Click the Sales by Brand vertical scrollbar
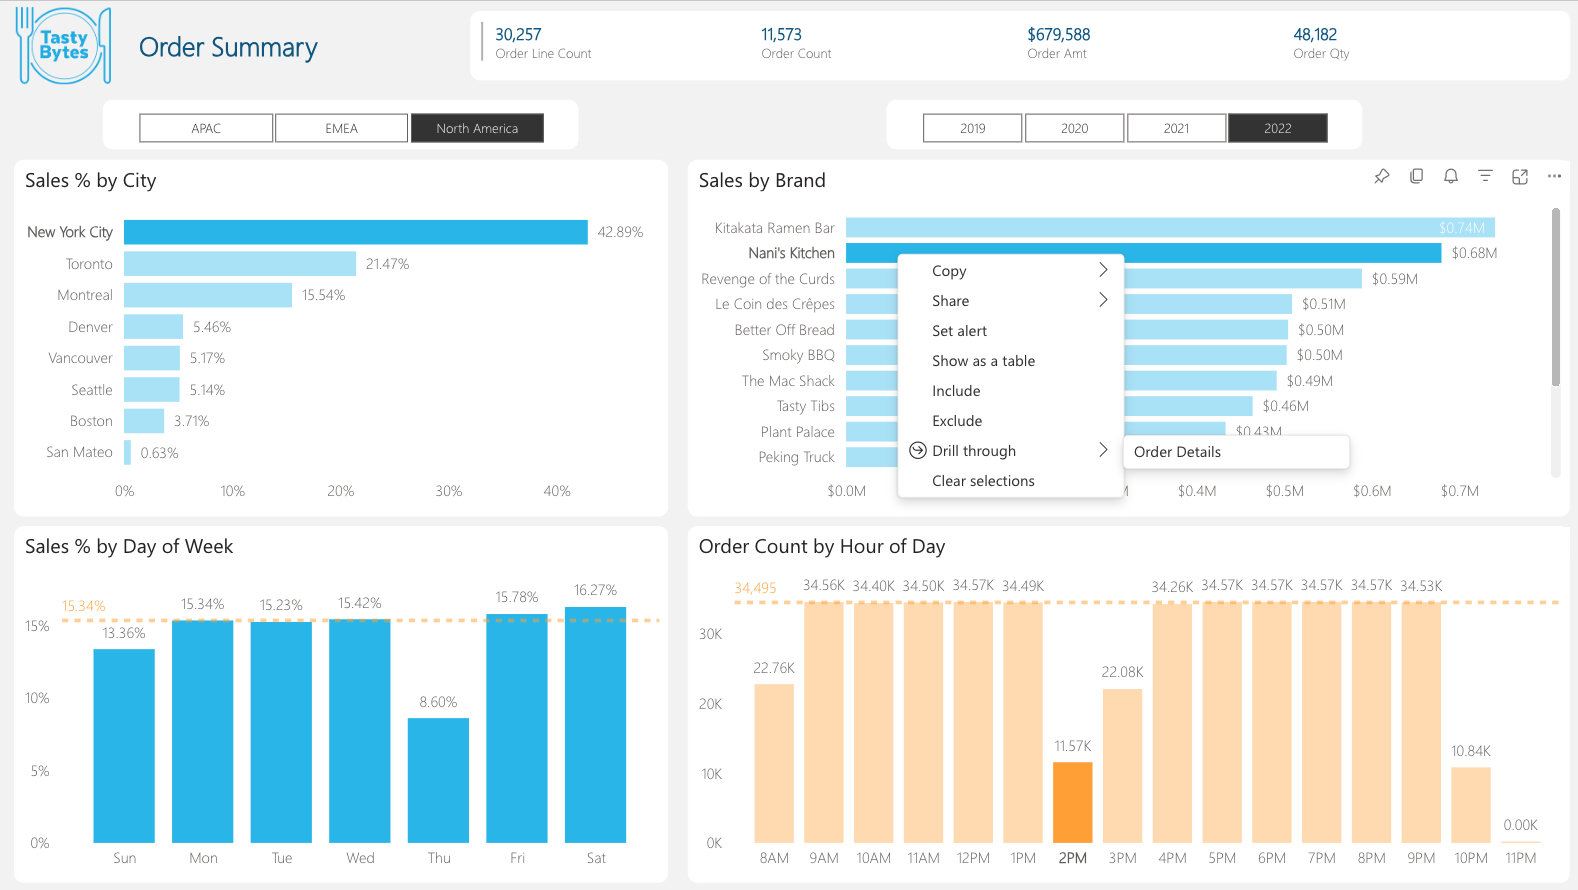This screenshot has height=890, width=1578. (1555, 297)
